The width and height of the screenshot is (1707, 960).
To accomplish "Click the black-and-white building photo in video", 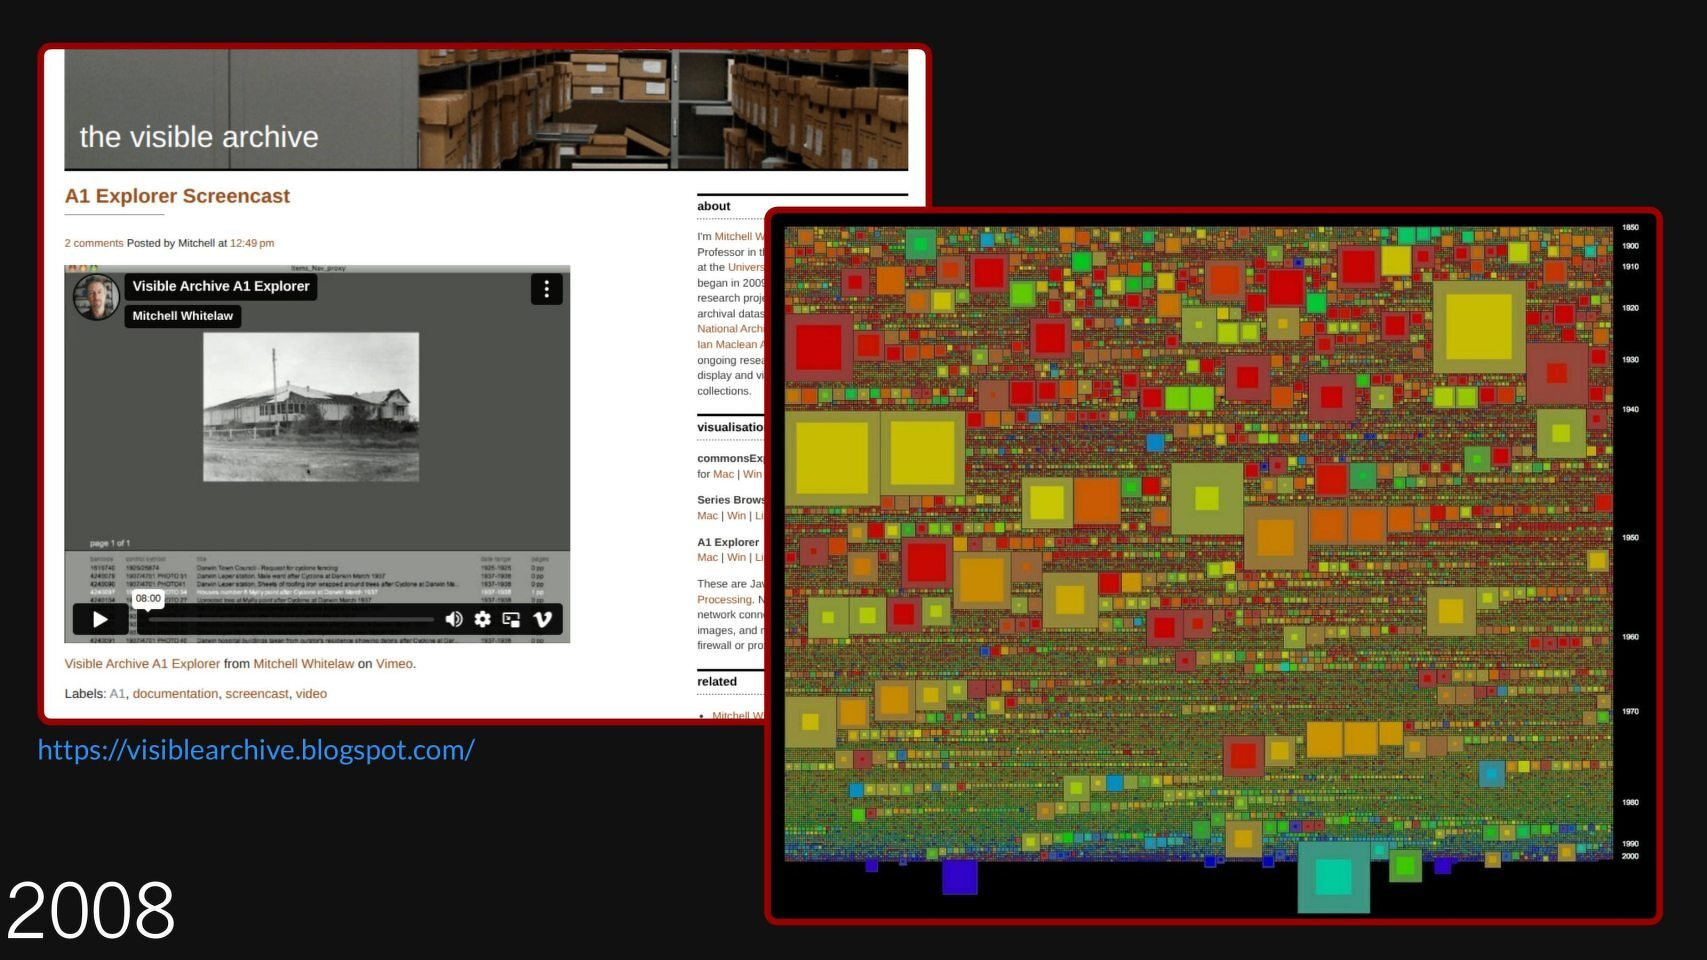I will (311, 407).
